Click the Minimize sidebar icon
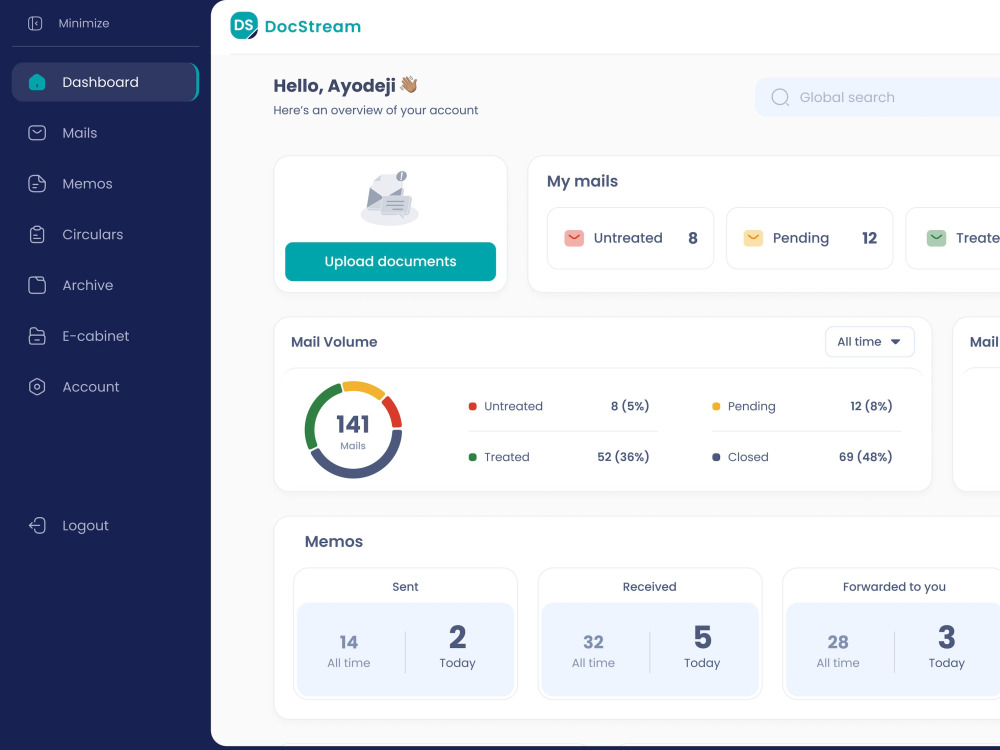Image resolution: width=1000 pixels, height=750 pixels. (35, 24)
